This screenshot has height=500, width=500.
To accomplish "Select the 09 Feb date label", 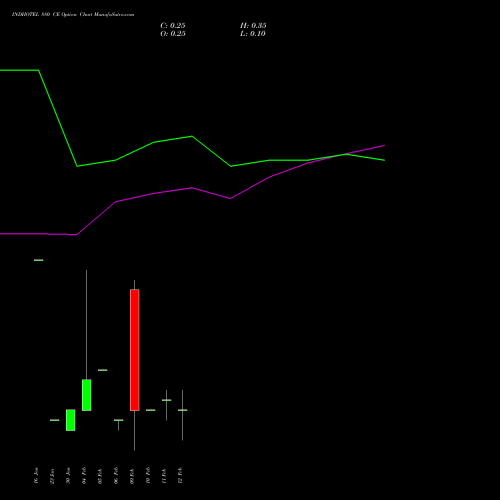I will [132, 476].
